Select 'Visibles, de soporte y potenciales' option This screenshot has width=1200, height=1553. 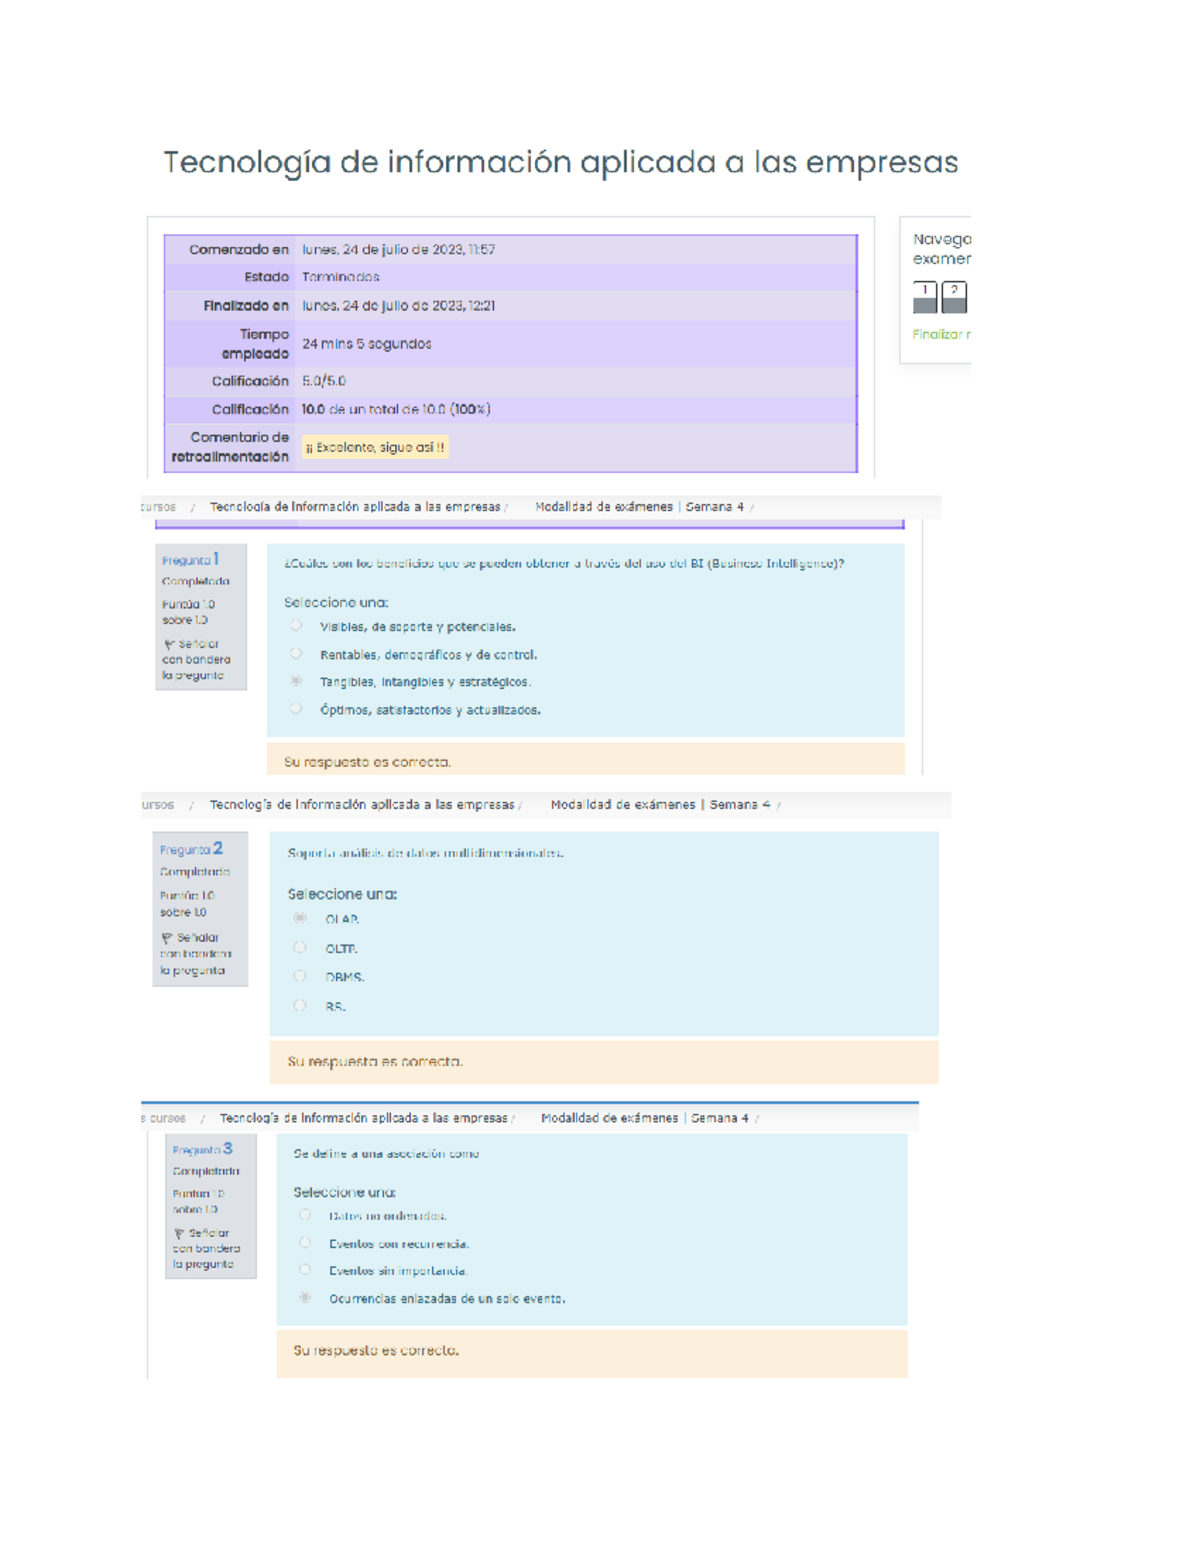pos(296,626)
